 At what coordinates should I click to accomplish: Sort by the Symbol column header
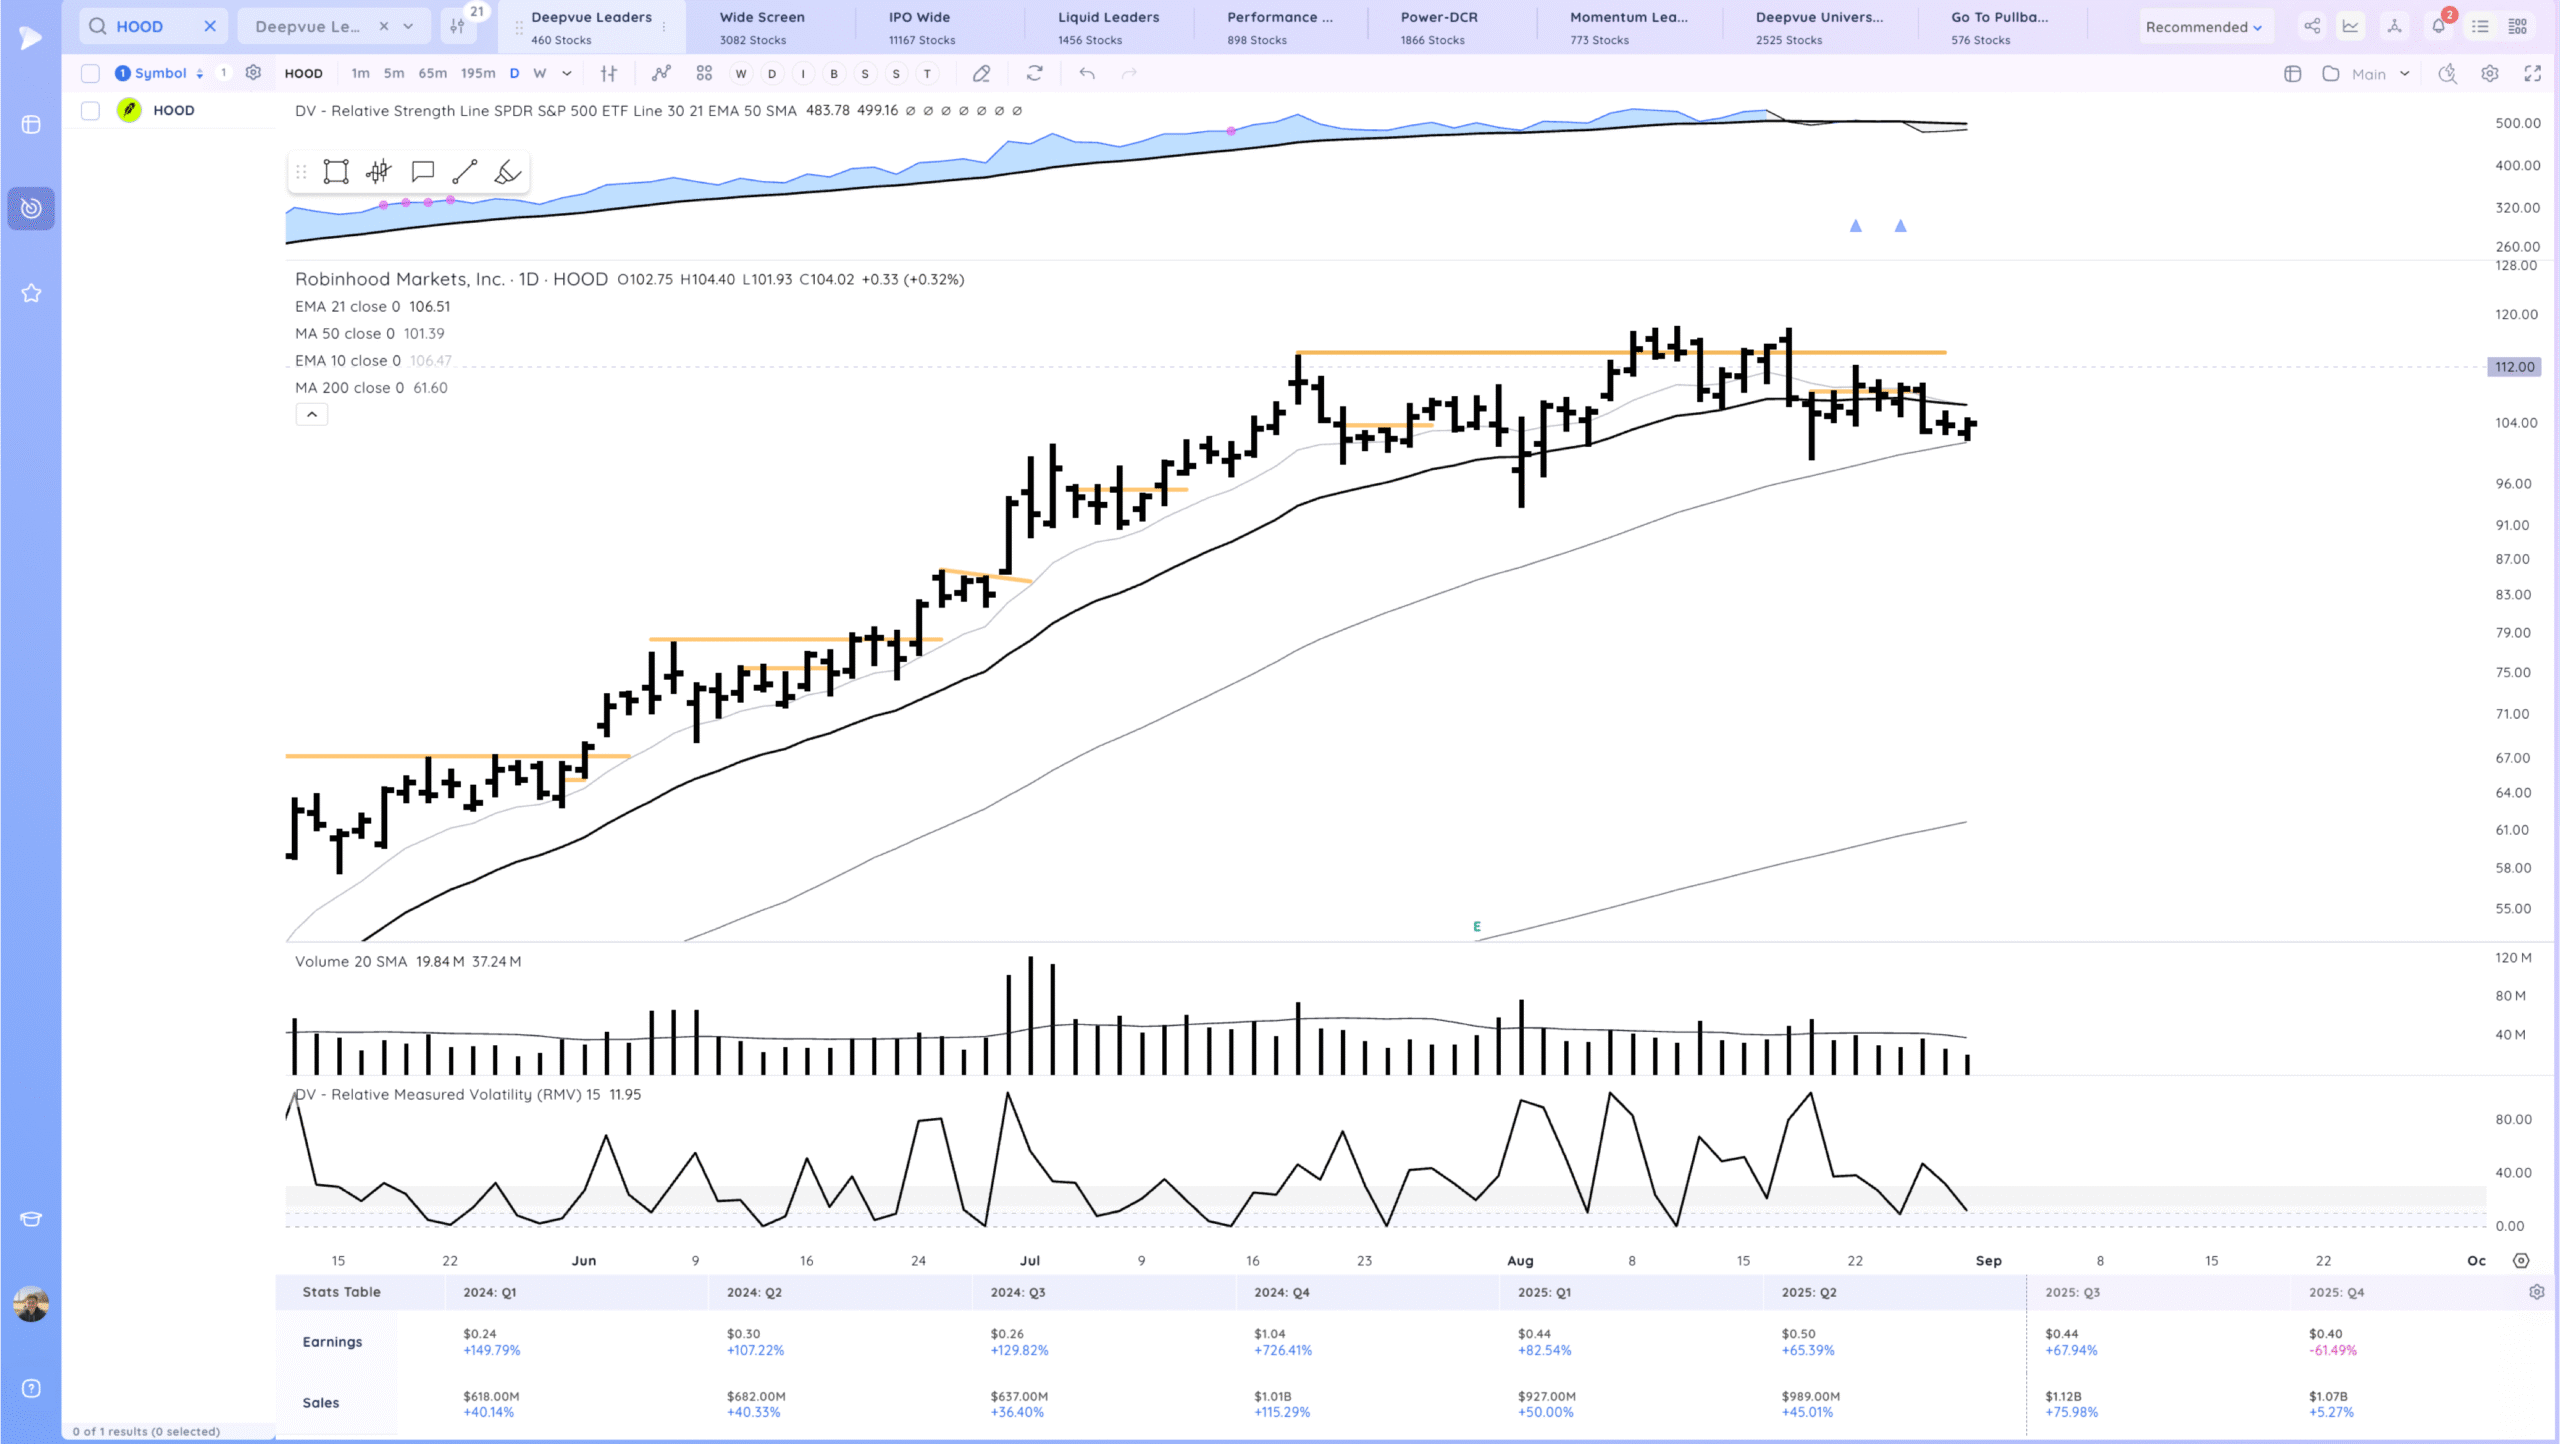click(x=161, y=73)
